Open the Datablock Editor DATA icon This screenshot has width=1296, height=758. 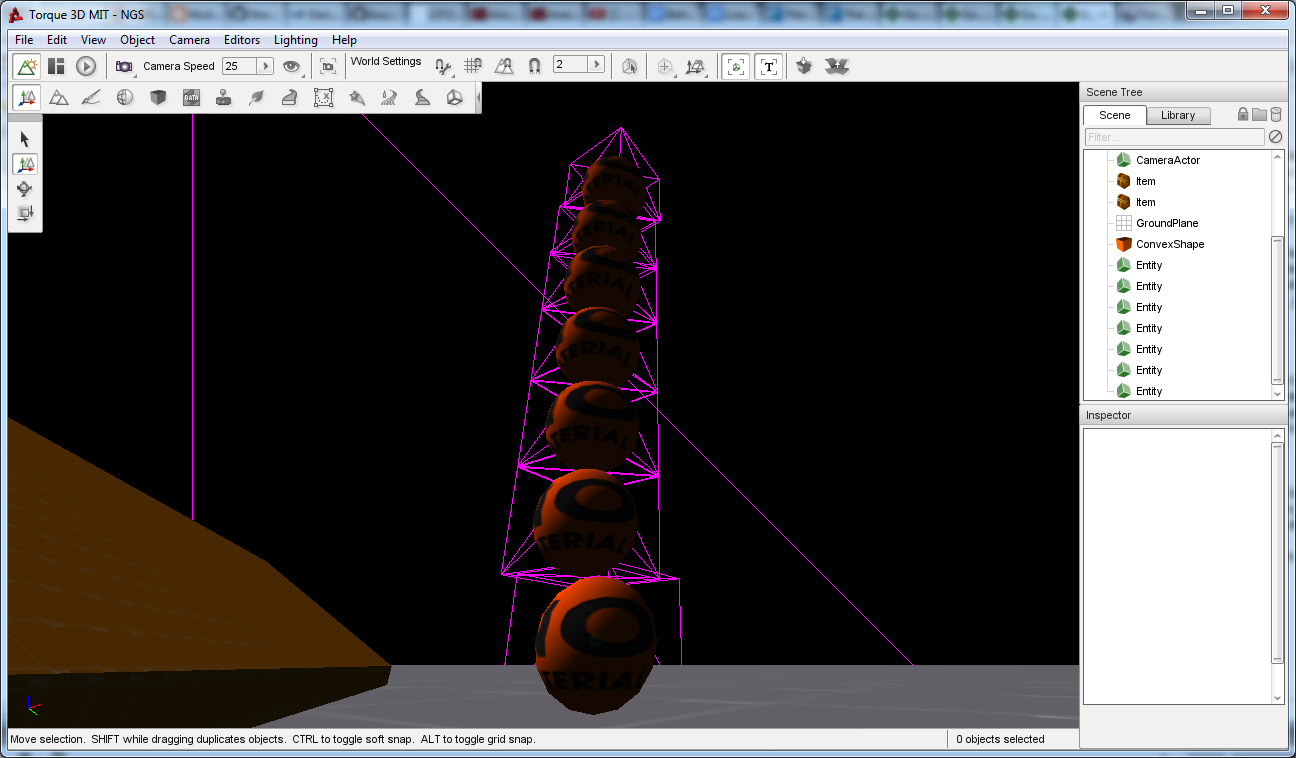(x=191, y=97)
